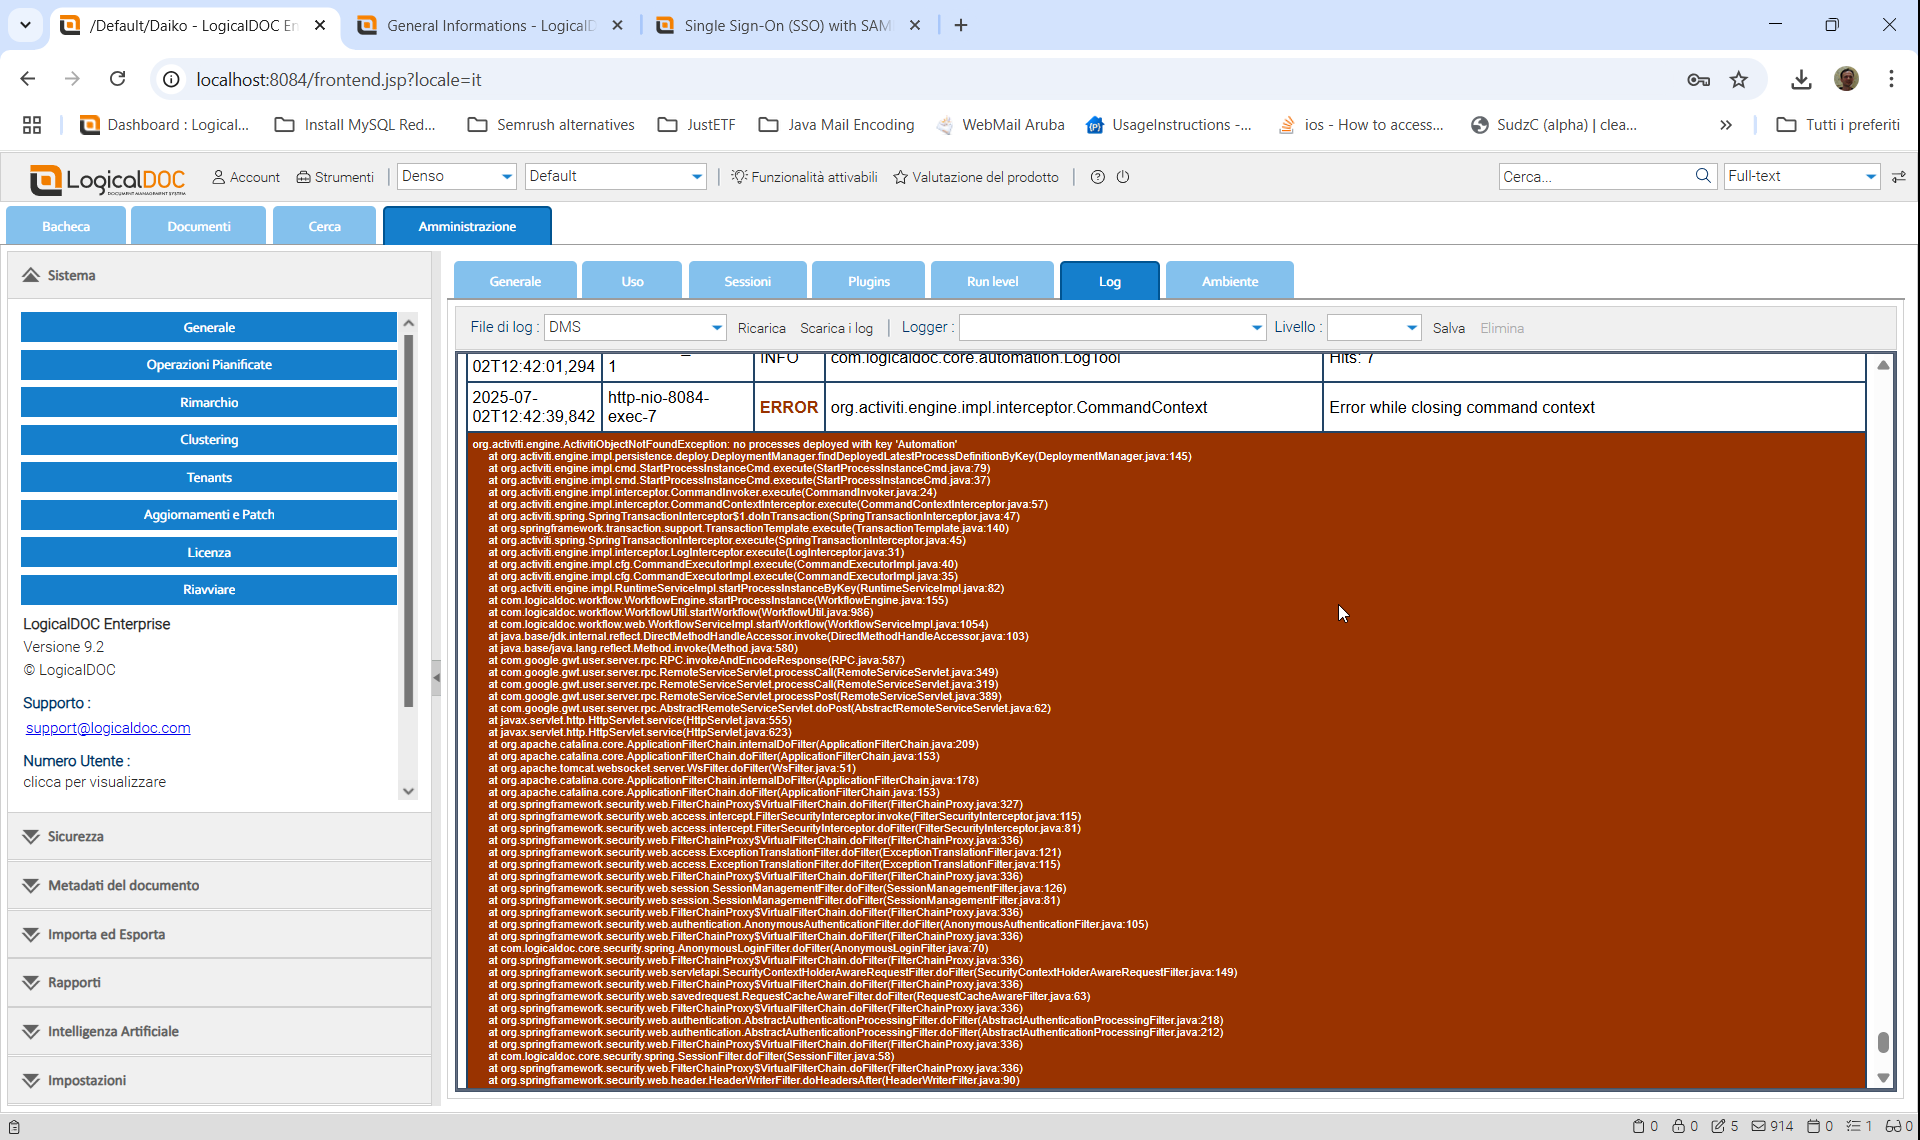
Task: Click the Riavviare button
Action: [x=209, y=589]
